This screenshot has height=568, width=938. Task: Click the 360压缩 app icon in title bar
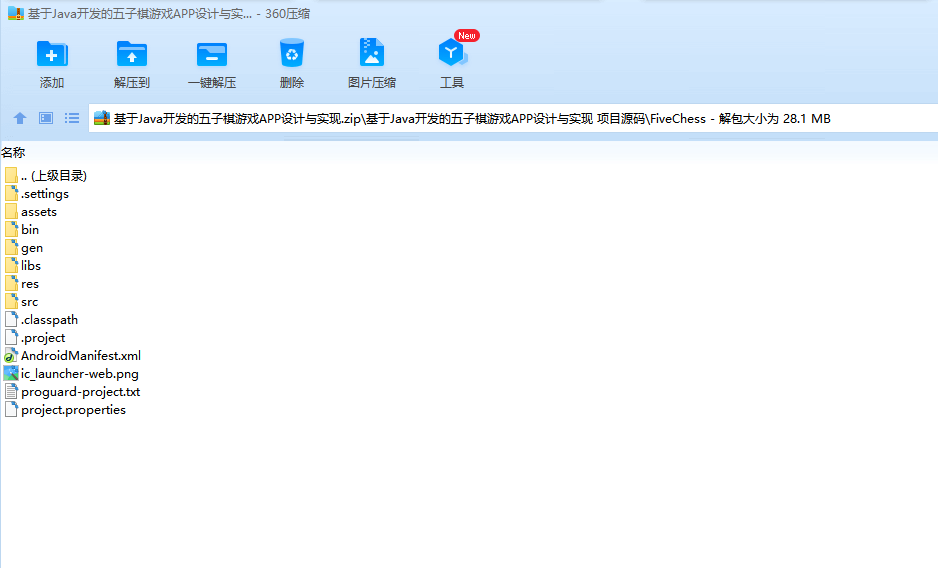point(16,13)
